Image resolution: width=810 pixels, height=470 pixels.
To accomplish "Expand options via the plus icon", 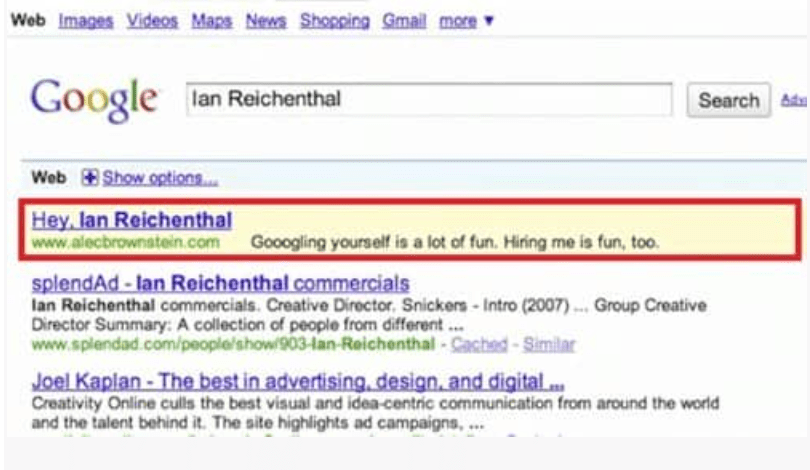I will [x=89, y=178].
